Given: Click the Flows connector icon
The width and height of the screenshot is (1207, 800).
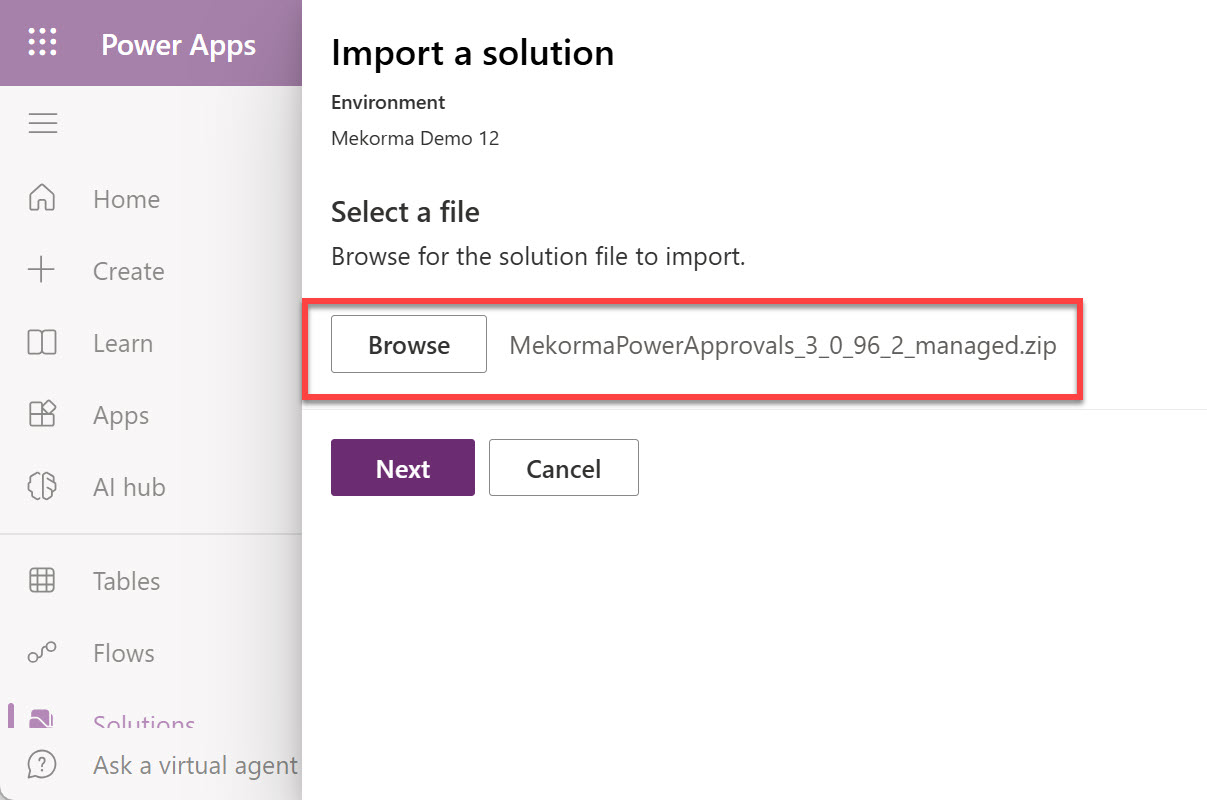Looking at the screenshot, I should (x=42, y=653).
